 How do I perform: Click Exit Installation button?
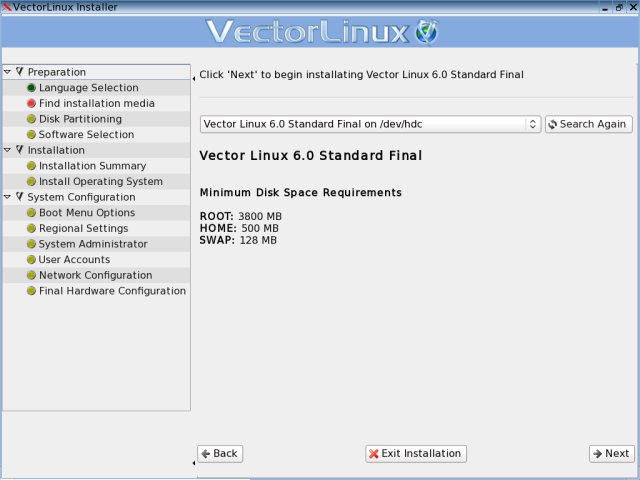pyautogui.click(x=416, y=453)
